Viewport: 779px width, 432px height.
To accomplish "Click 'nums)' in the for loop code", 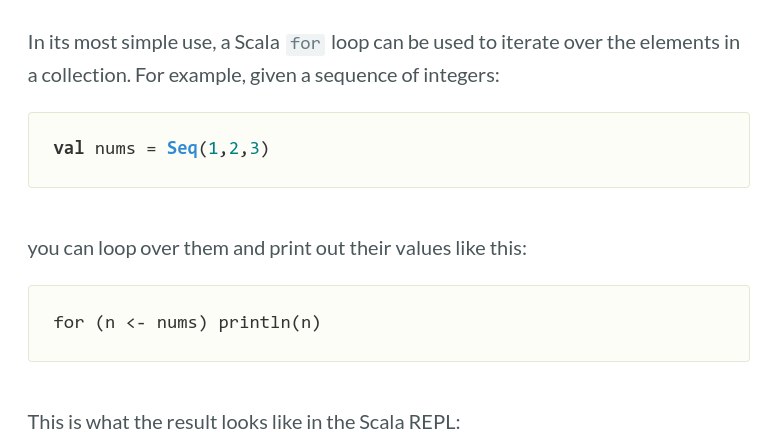I will pos(182,323).
